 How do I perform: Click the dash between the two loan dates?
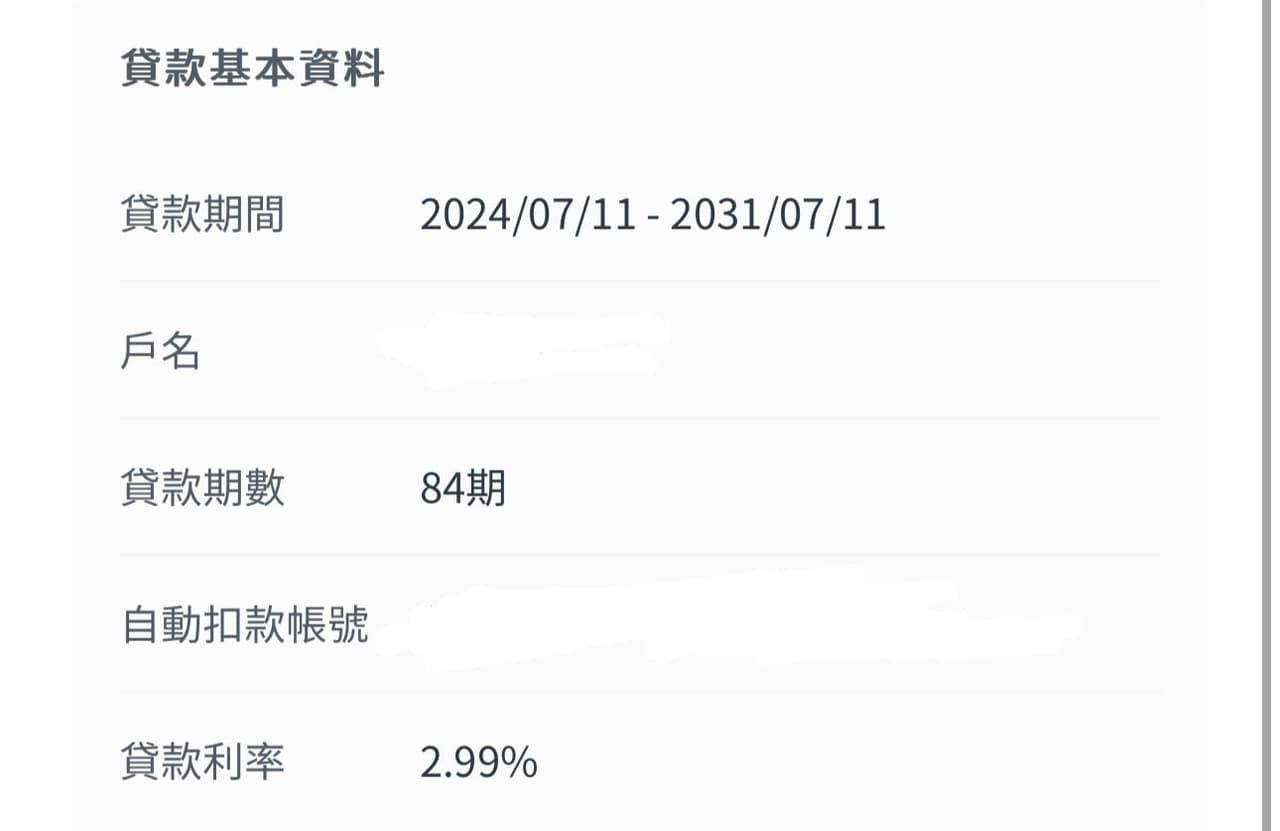coord(653,218)
